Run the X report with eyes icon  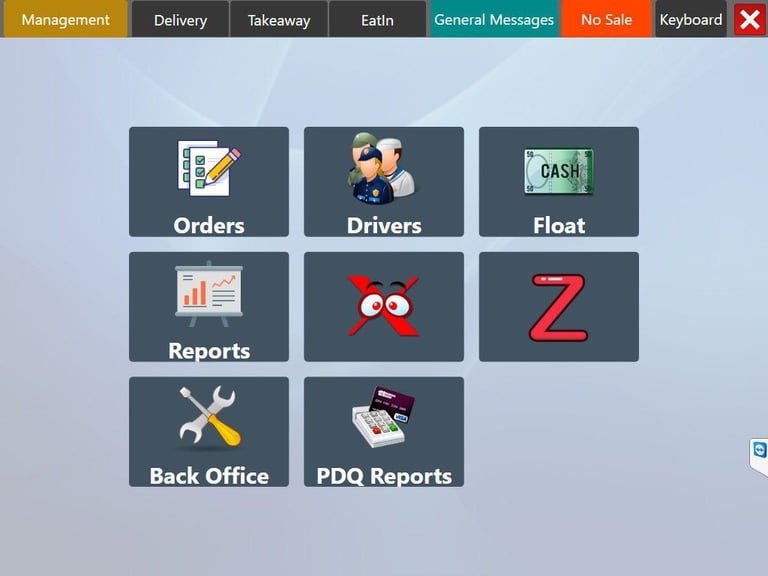point(384,307)
